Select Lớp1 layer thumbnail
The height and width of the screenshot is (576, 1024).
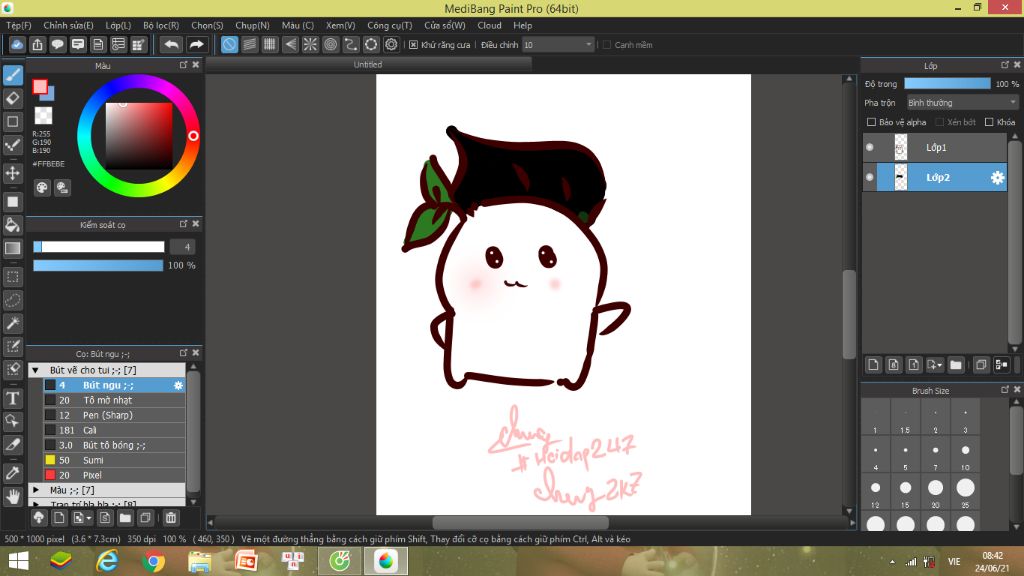901,148
